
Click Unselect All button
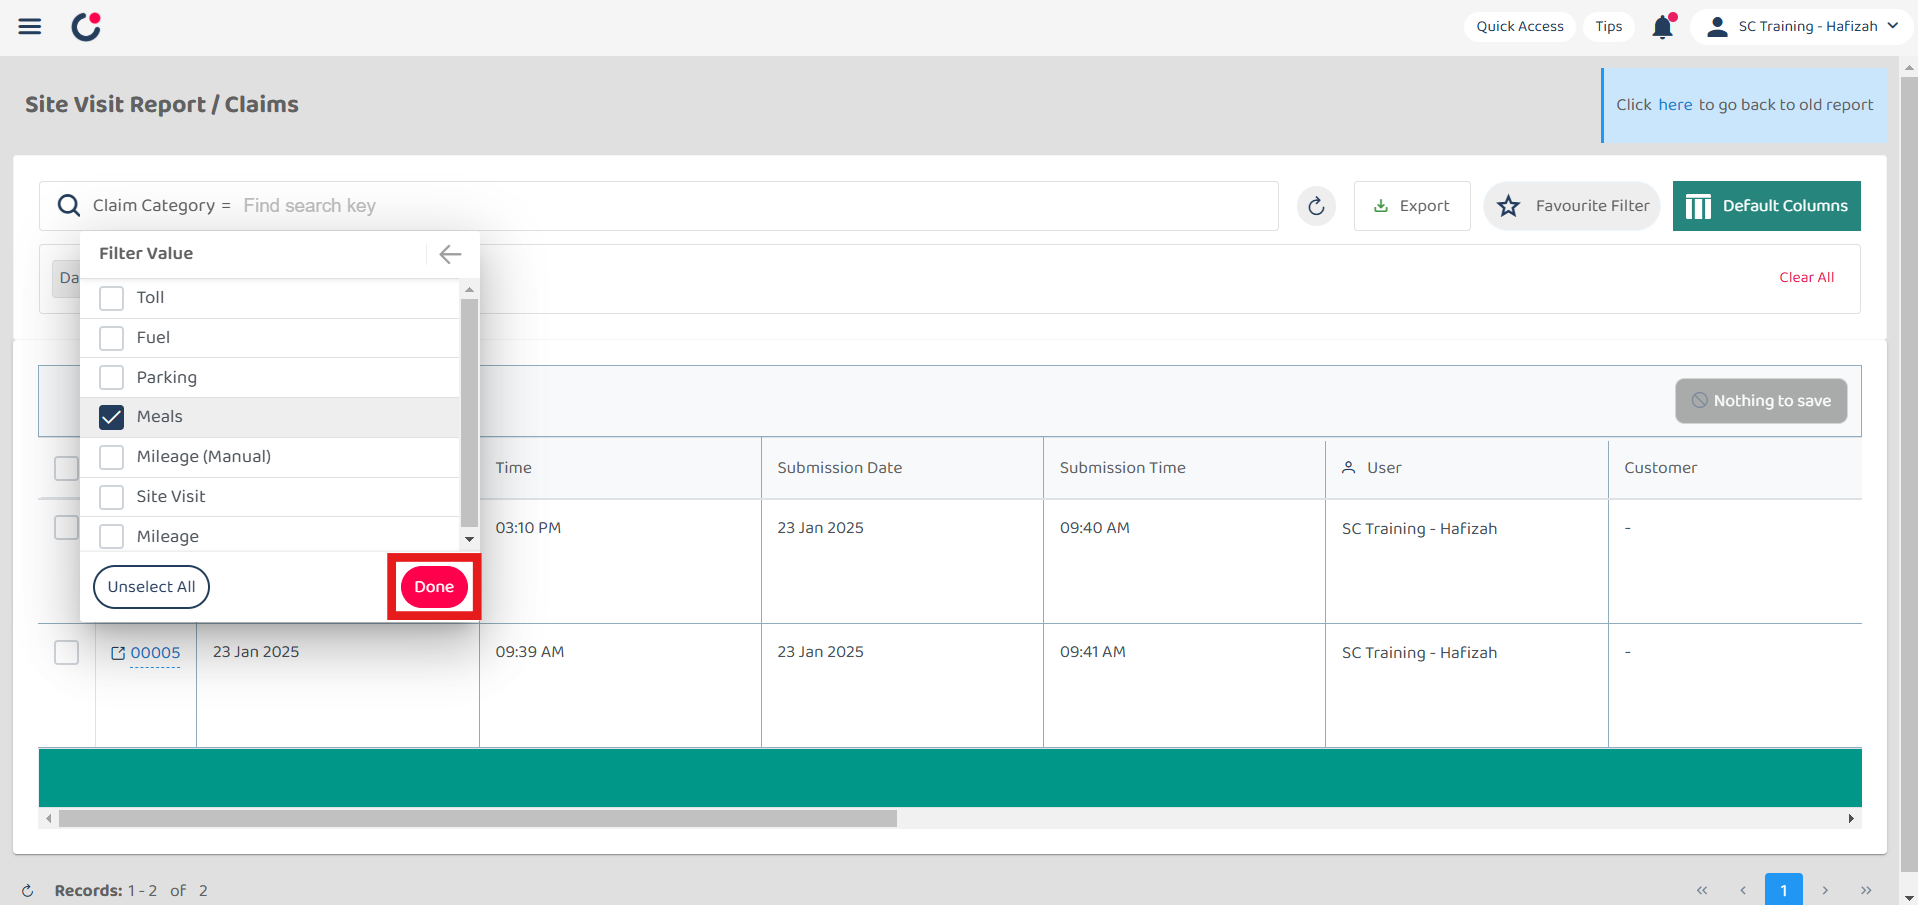[151, 587]
